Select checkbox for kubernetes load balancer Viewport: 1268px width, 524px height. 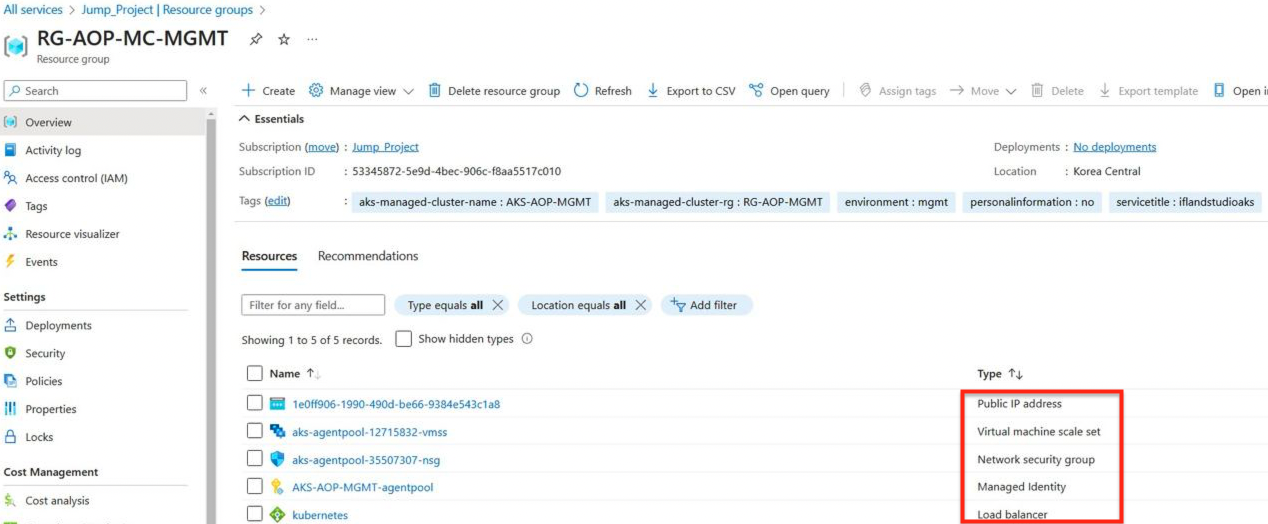tap(254, 515)
